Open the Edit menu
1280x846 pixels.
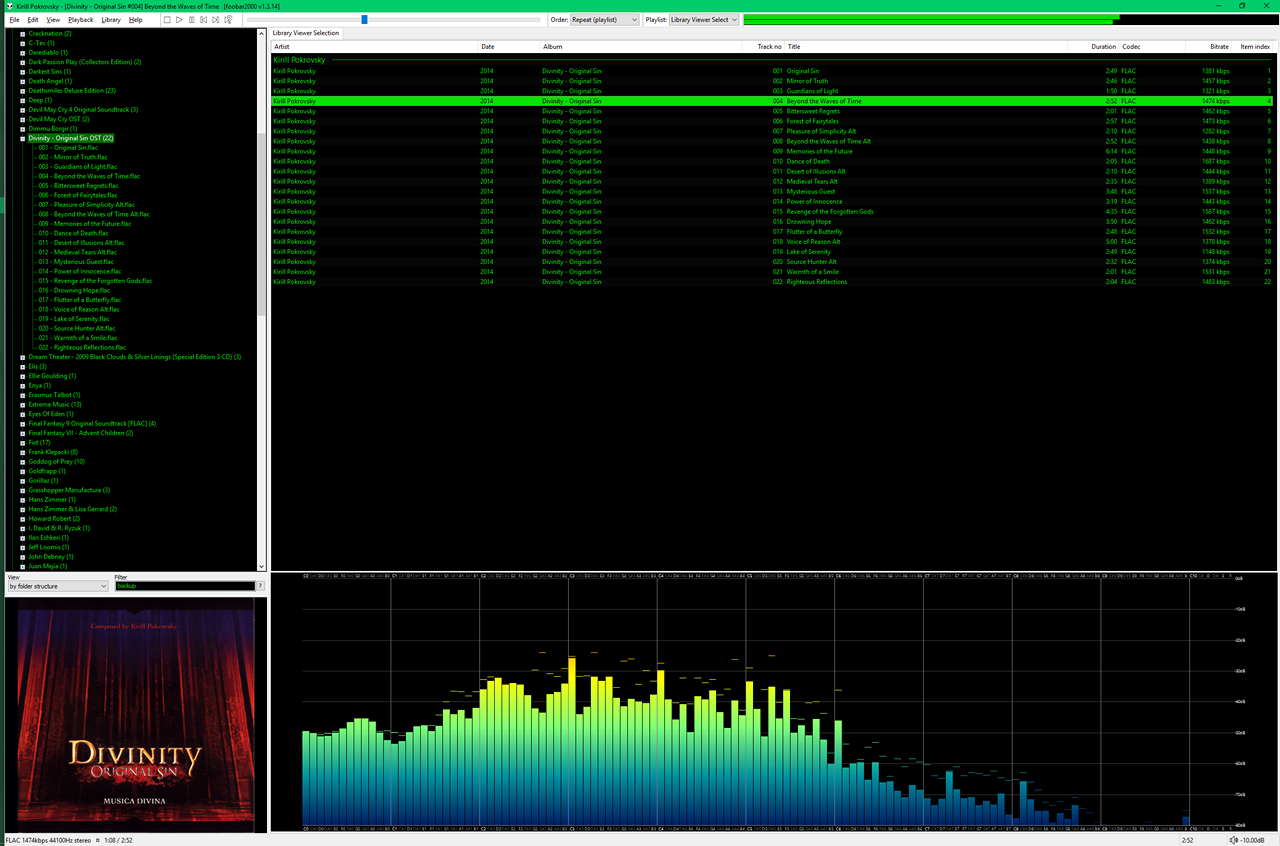[33, 20]
